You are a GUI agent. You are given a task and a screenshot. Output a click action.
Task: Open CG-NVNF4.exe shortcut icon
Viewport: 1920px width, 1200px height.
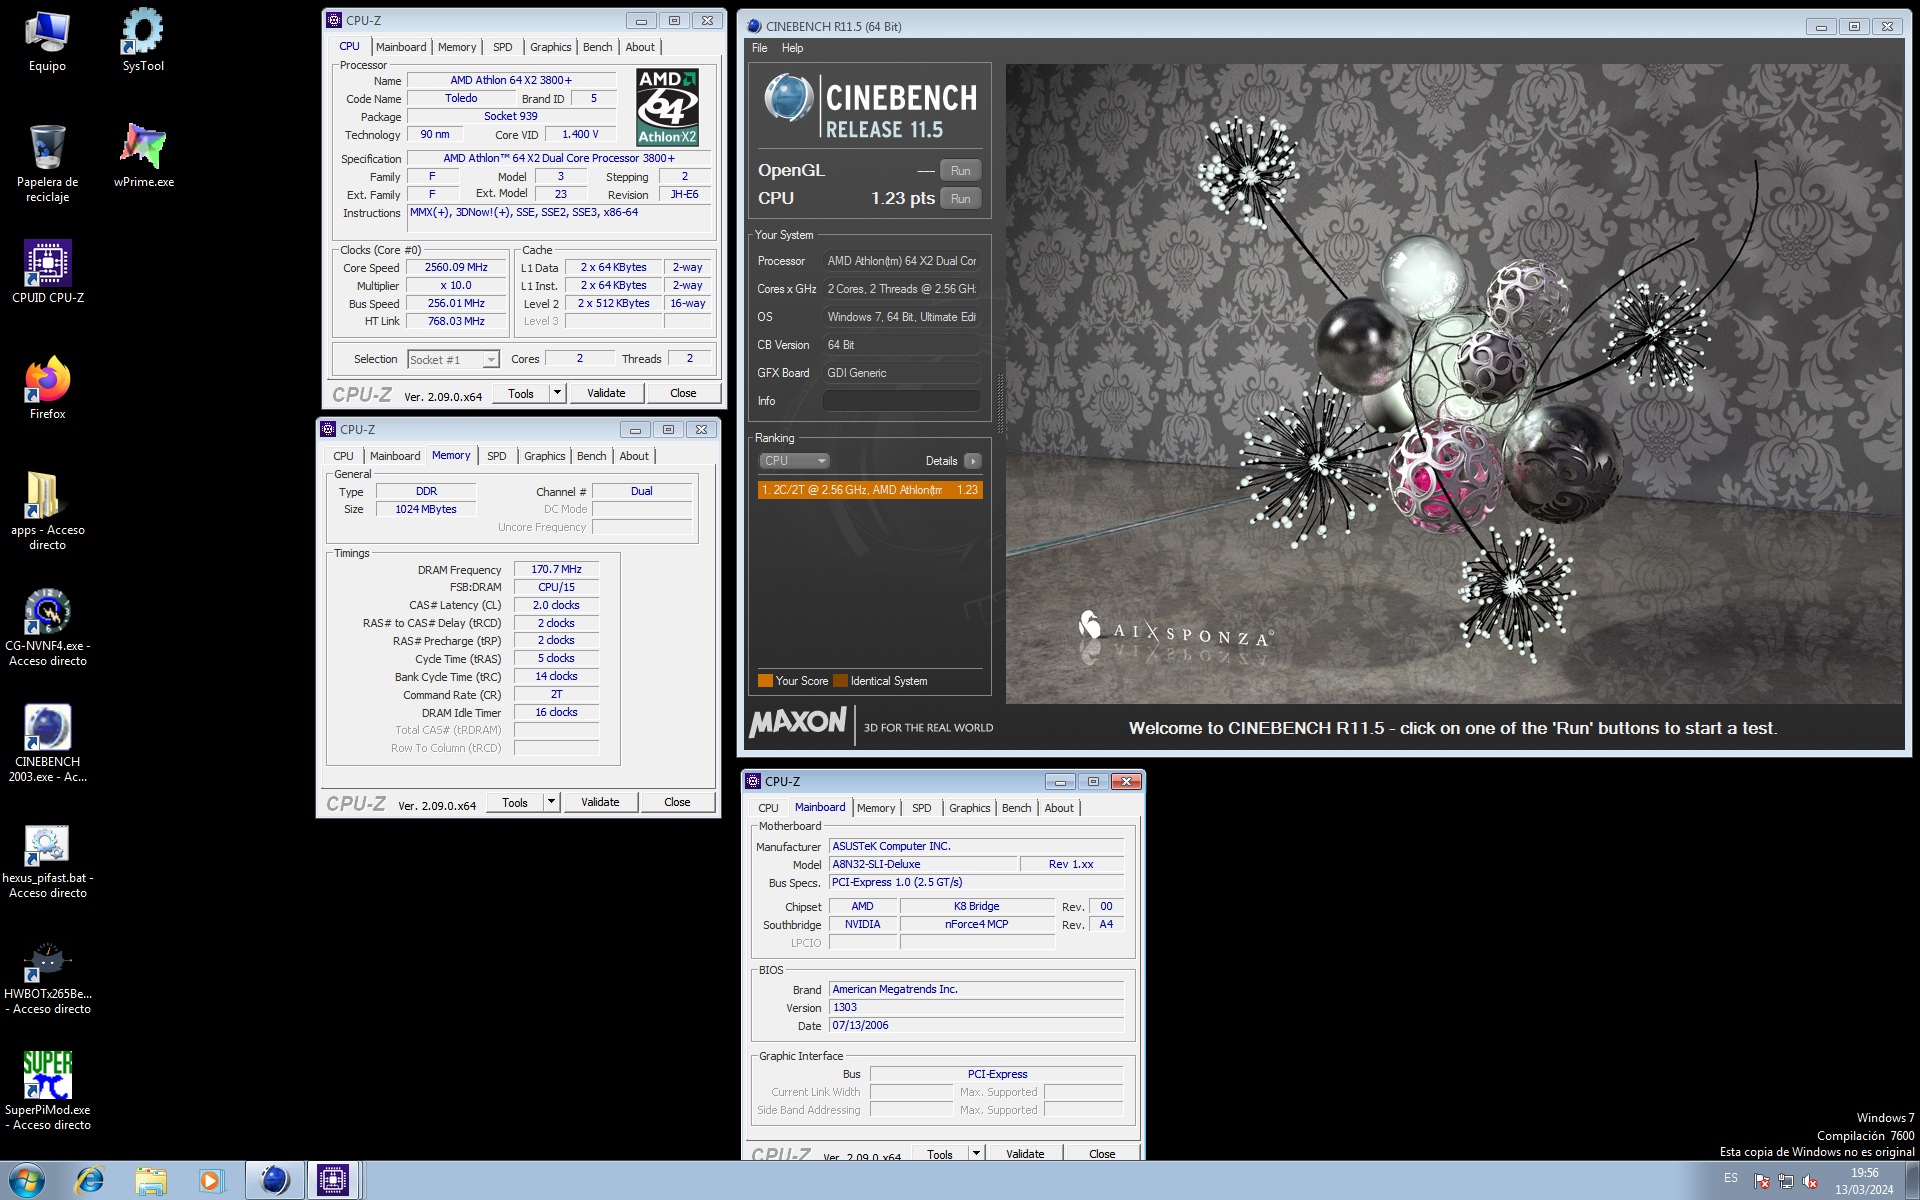pyautogui.click(x=47, y=627)
